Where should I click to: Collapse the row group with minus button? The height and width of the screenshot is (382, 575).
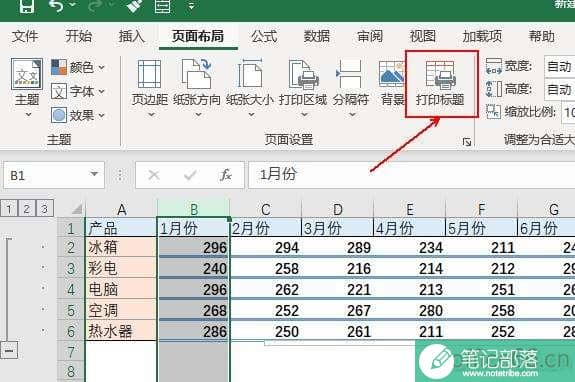coord(9,351)
